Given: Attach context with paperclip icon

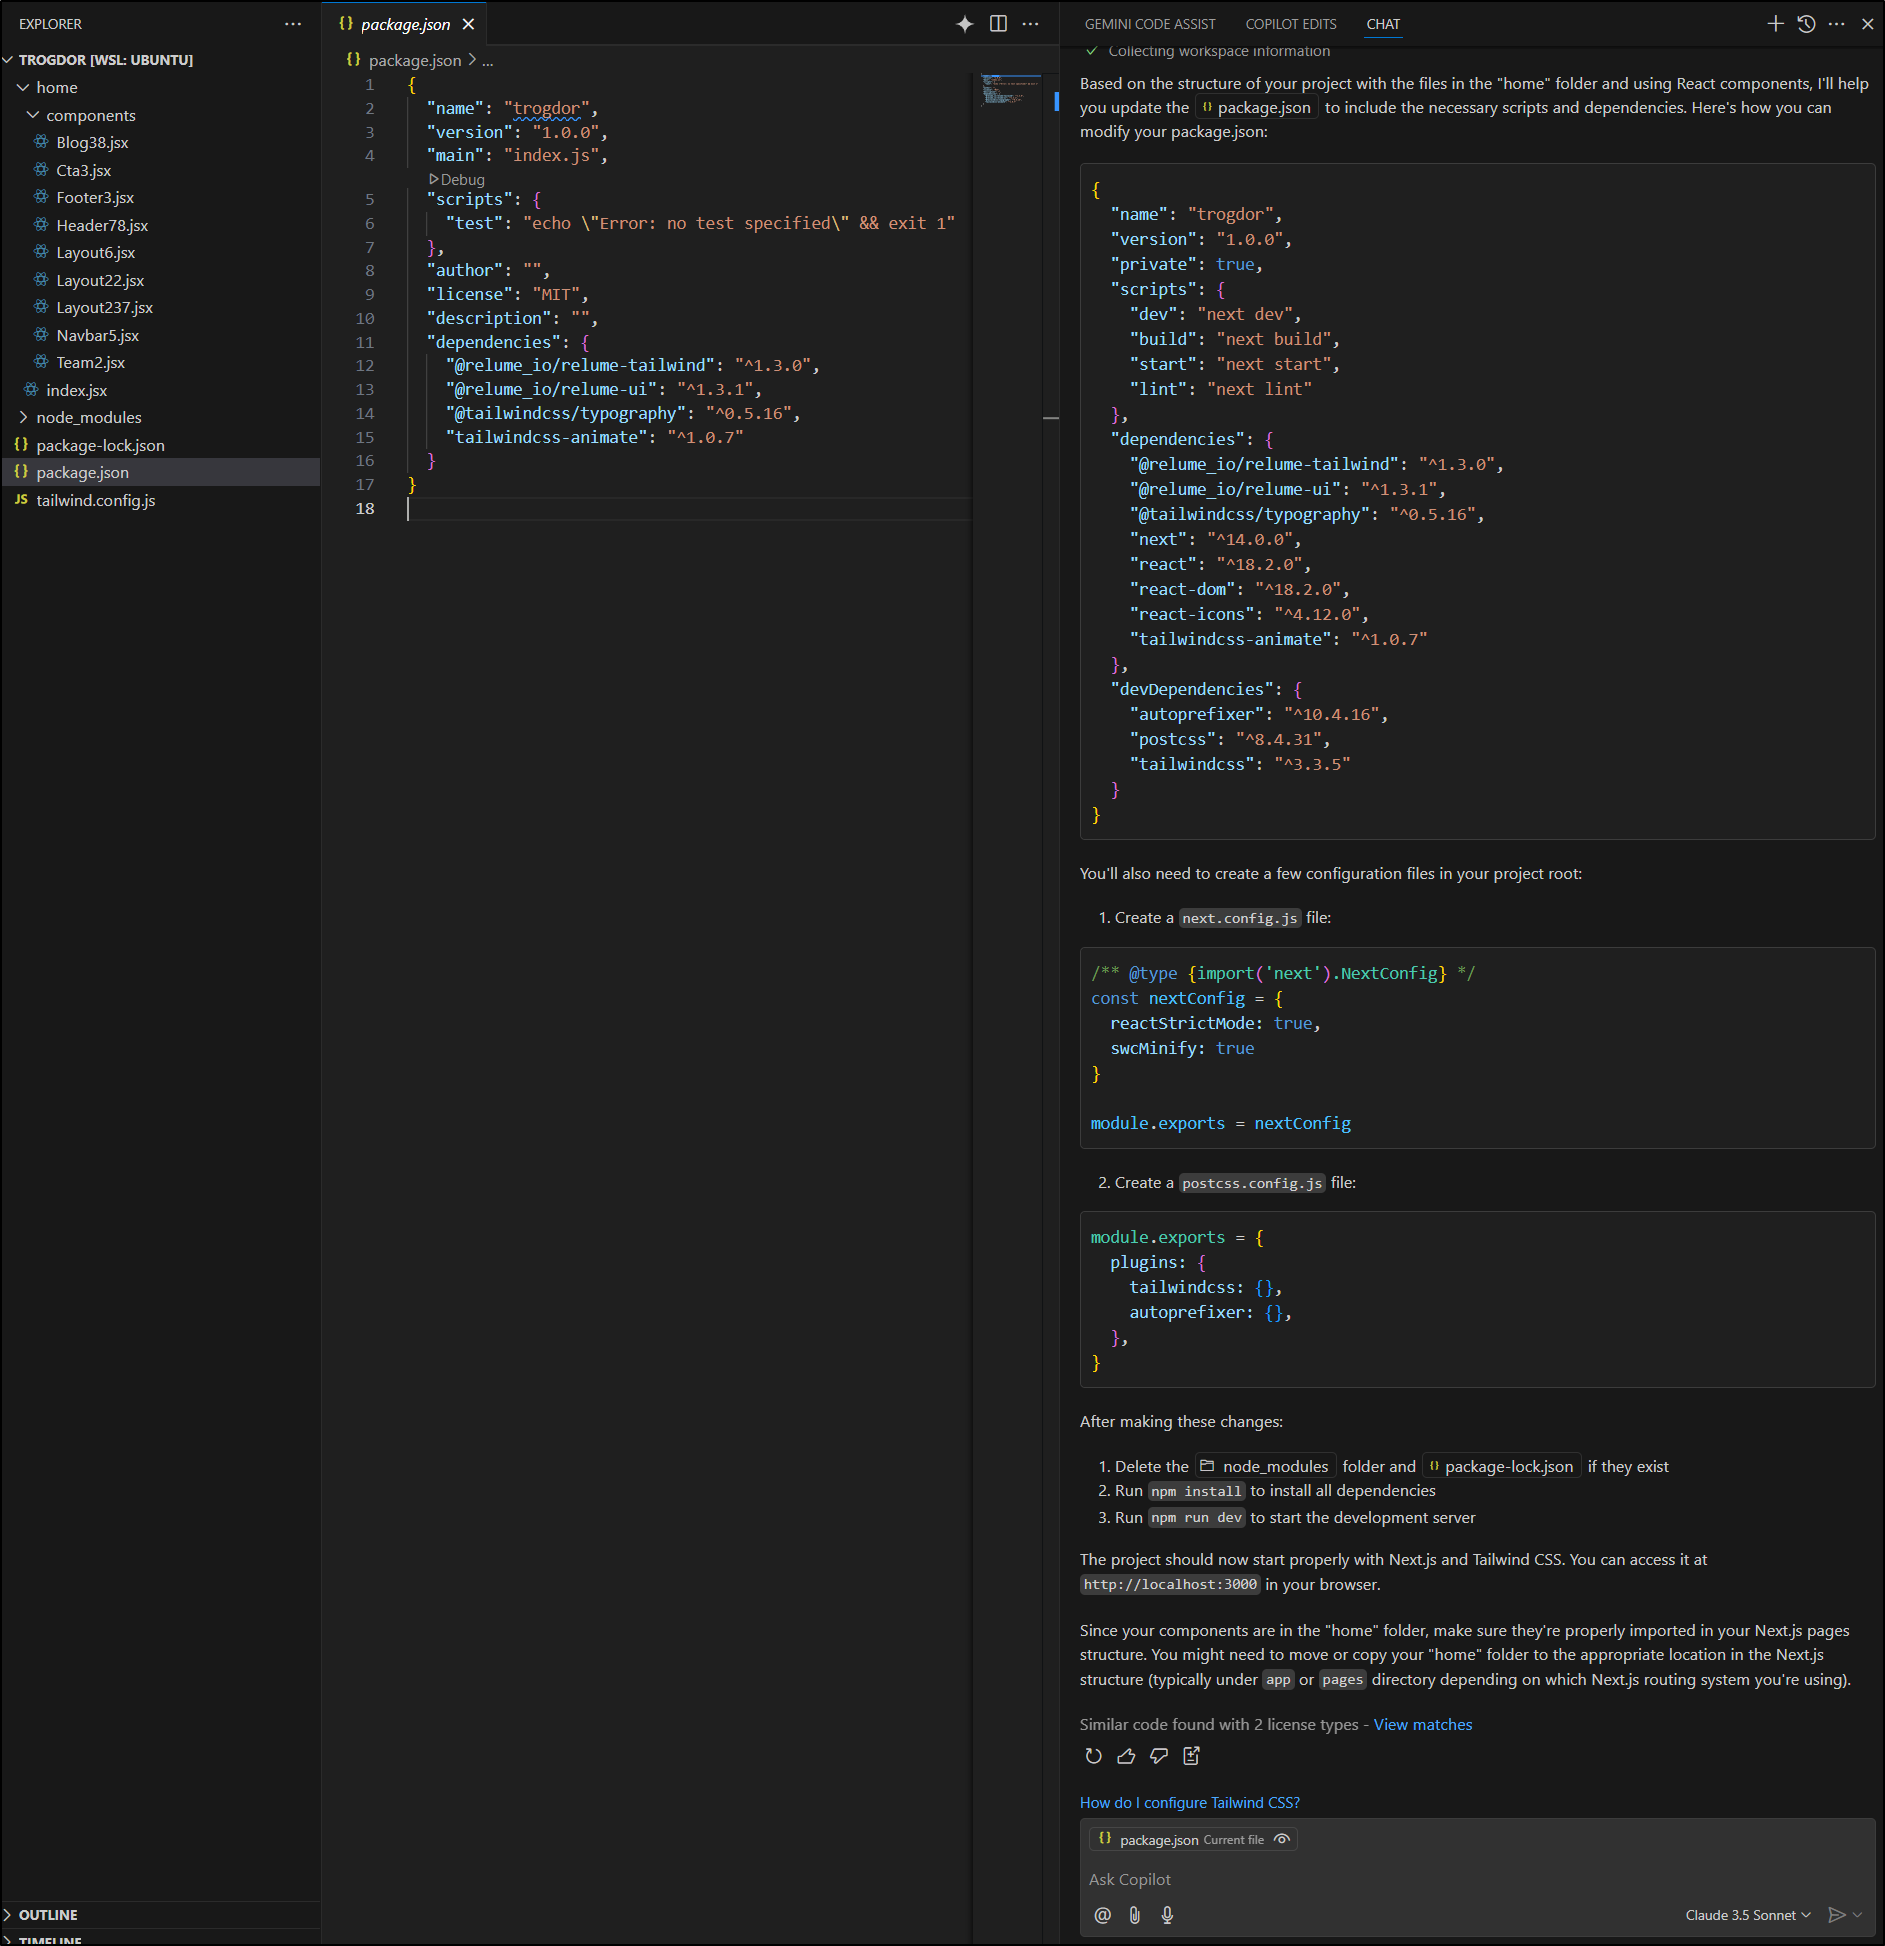Looking at the screenshot, I should (x=1134, y=1915).
